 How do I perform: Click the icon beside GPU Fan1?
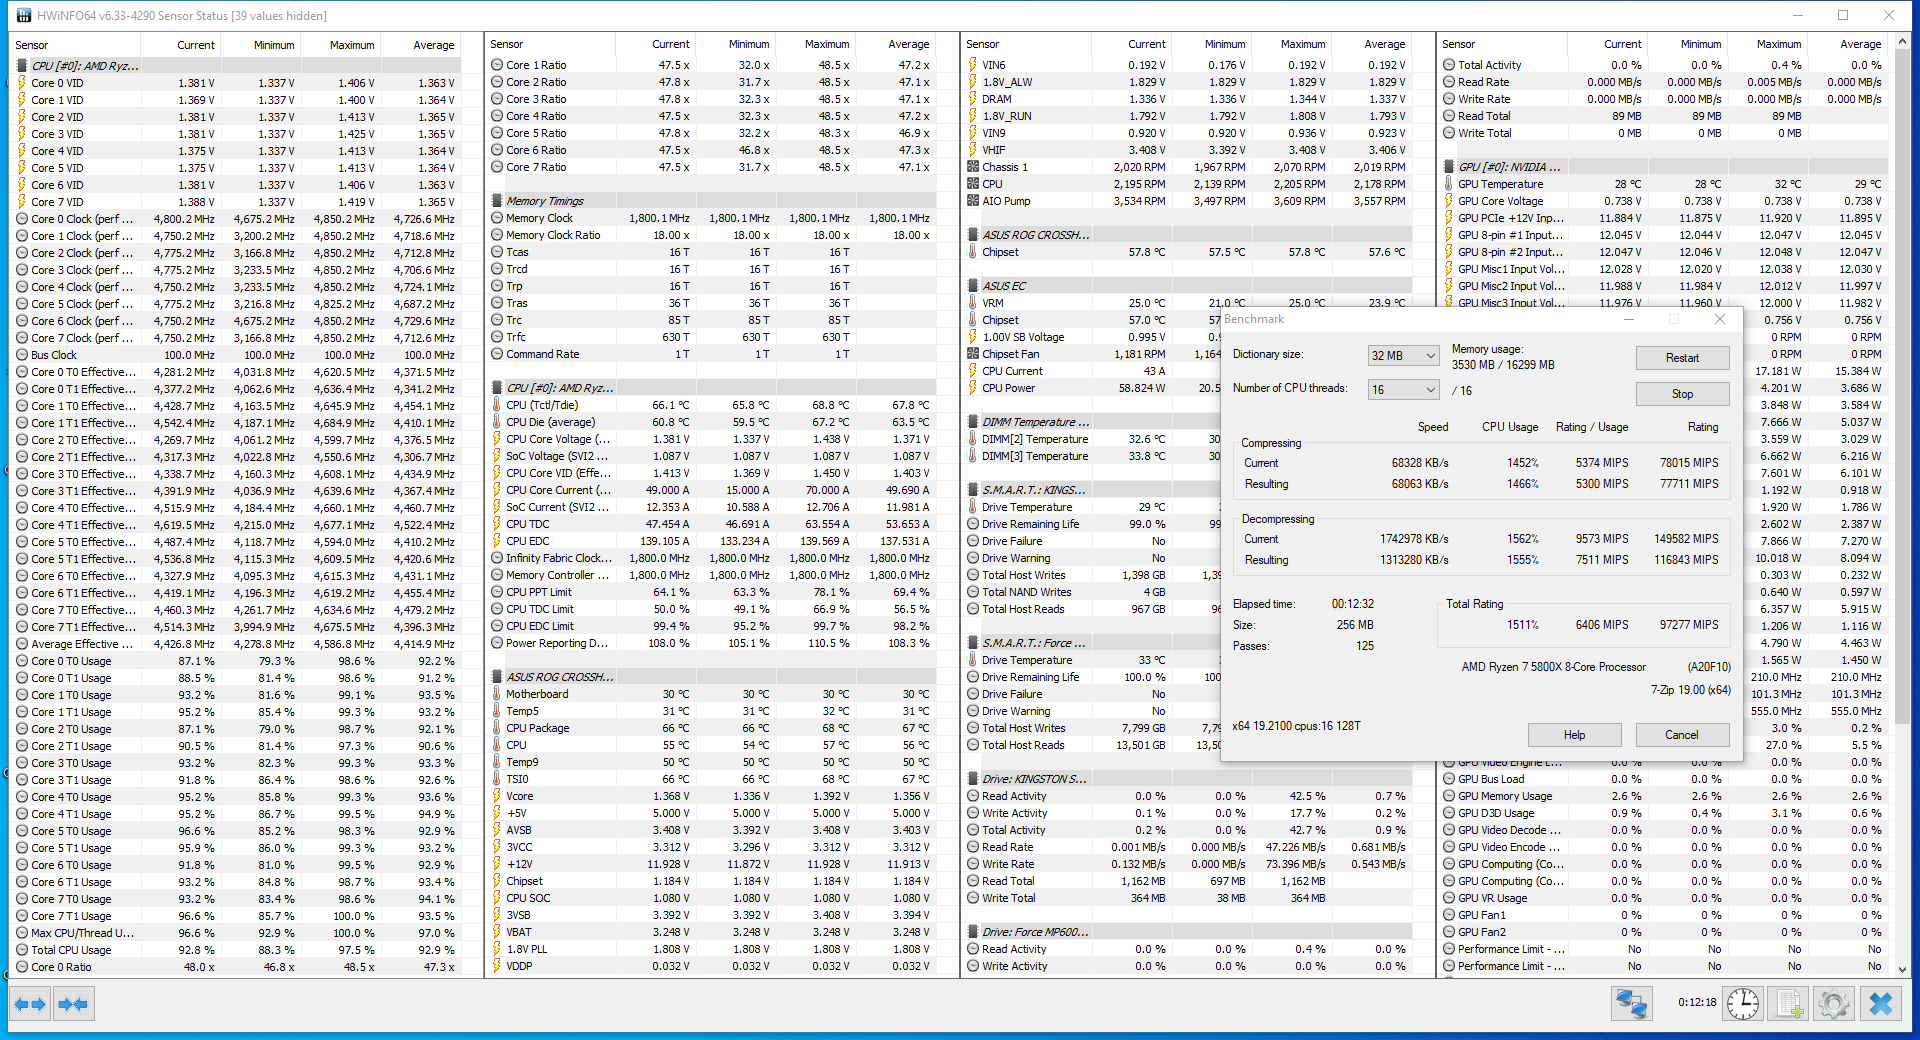point(1449,915)
